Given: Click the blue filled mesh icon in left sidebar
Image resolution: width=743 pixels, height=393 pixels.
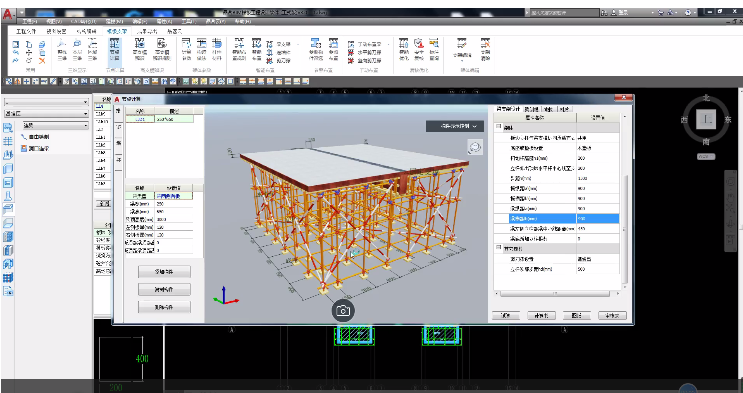Looking at the screenshot, I should pyautogui.click(x=8, y=277).
